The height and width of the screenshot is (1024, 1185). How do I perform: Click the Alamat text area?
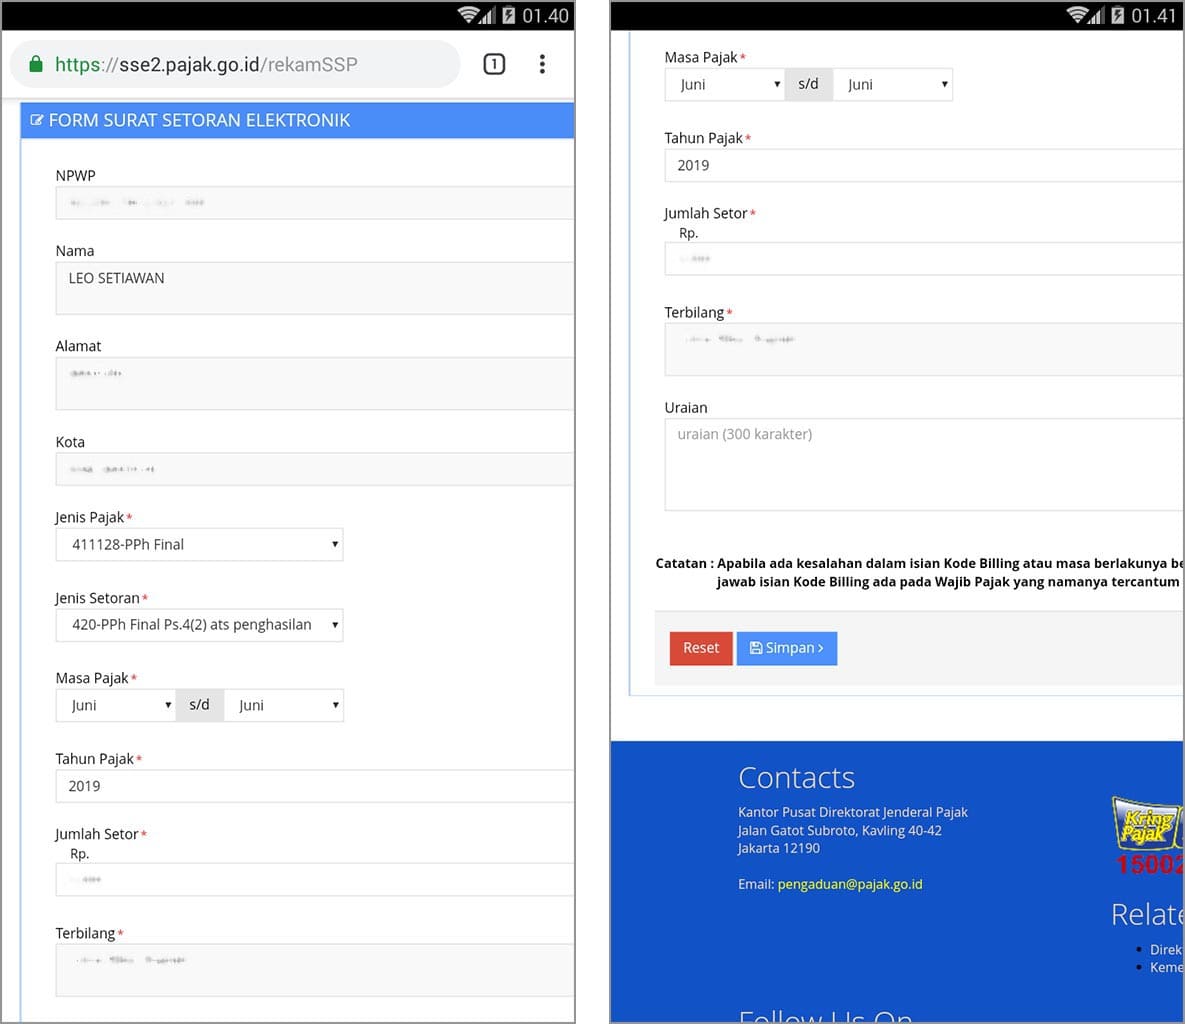(314, 383)
